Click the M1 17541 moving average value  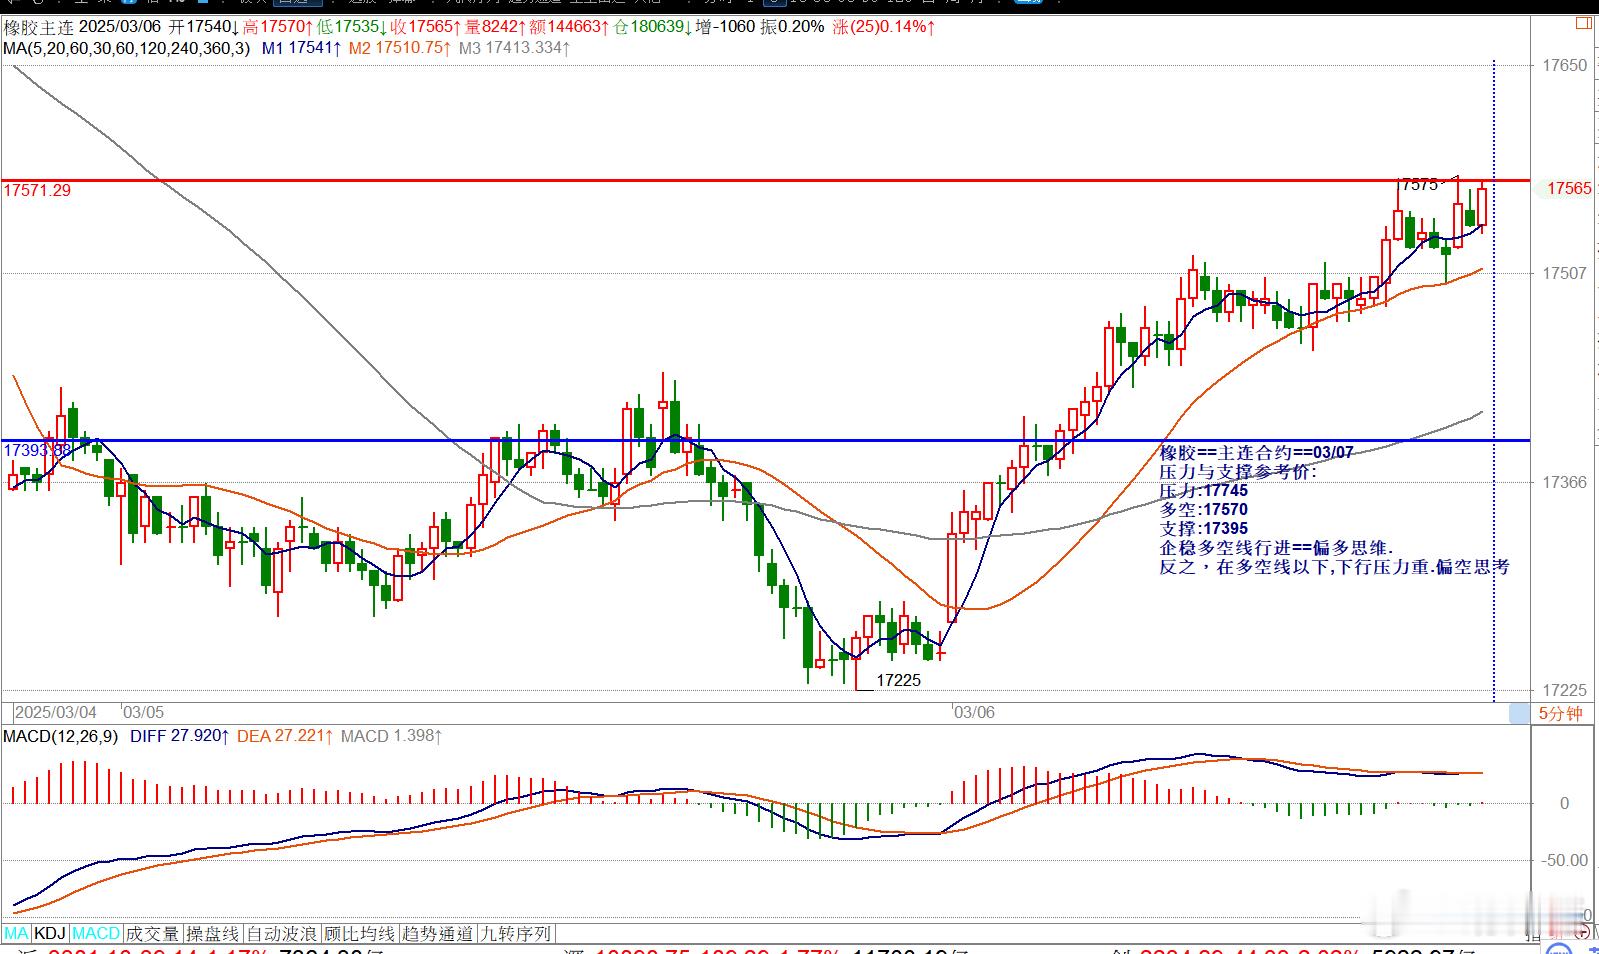click(x=301, y=47)
